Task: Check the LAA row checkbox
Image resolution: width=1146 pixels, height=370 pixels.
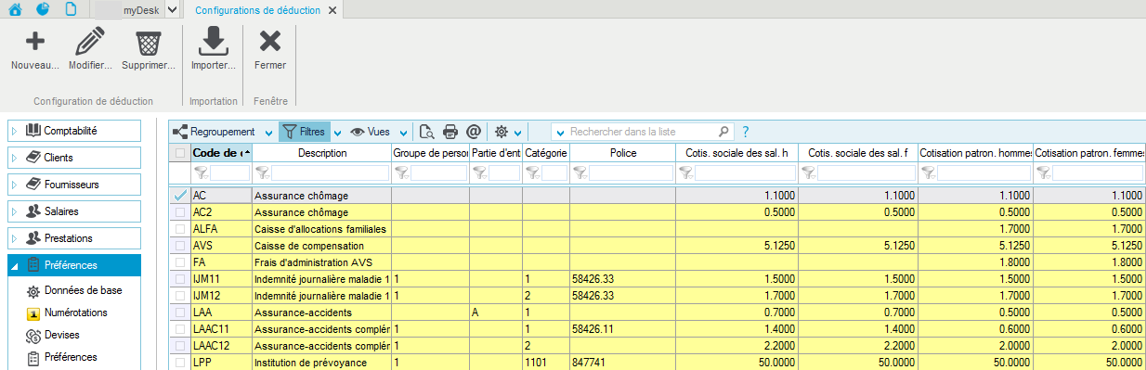Action: point(180,313)
